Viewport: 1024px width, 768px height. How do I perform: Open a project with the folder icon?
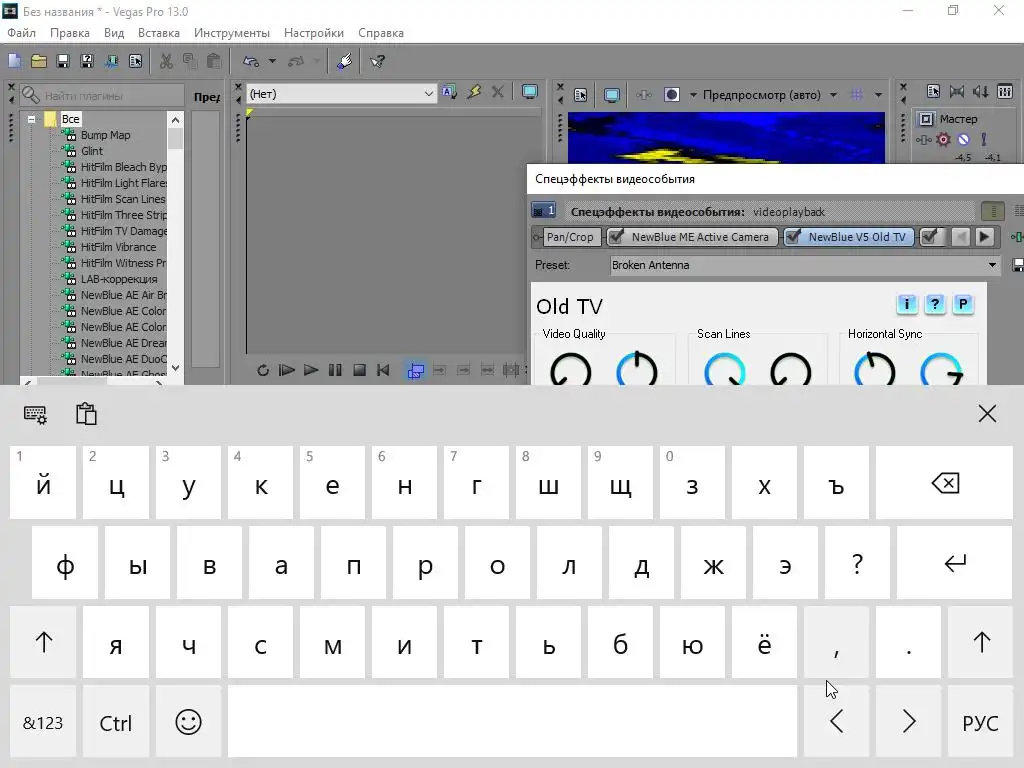pos(39,61)
